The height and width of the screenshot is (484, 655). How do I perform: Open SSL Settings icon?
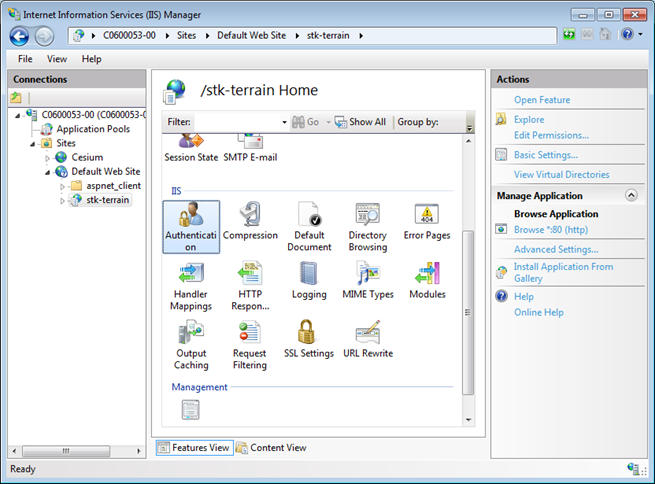[x=309, y=333]
